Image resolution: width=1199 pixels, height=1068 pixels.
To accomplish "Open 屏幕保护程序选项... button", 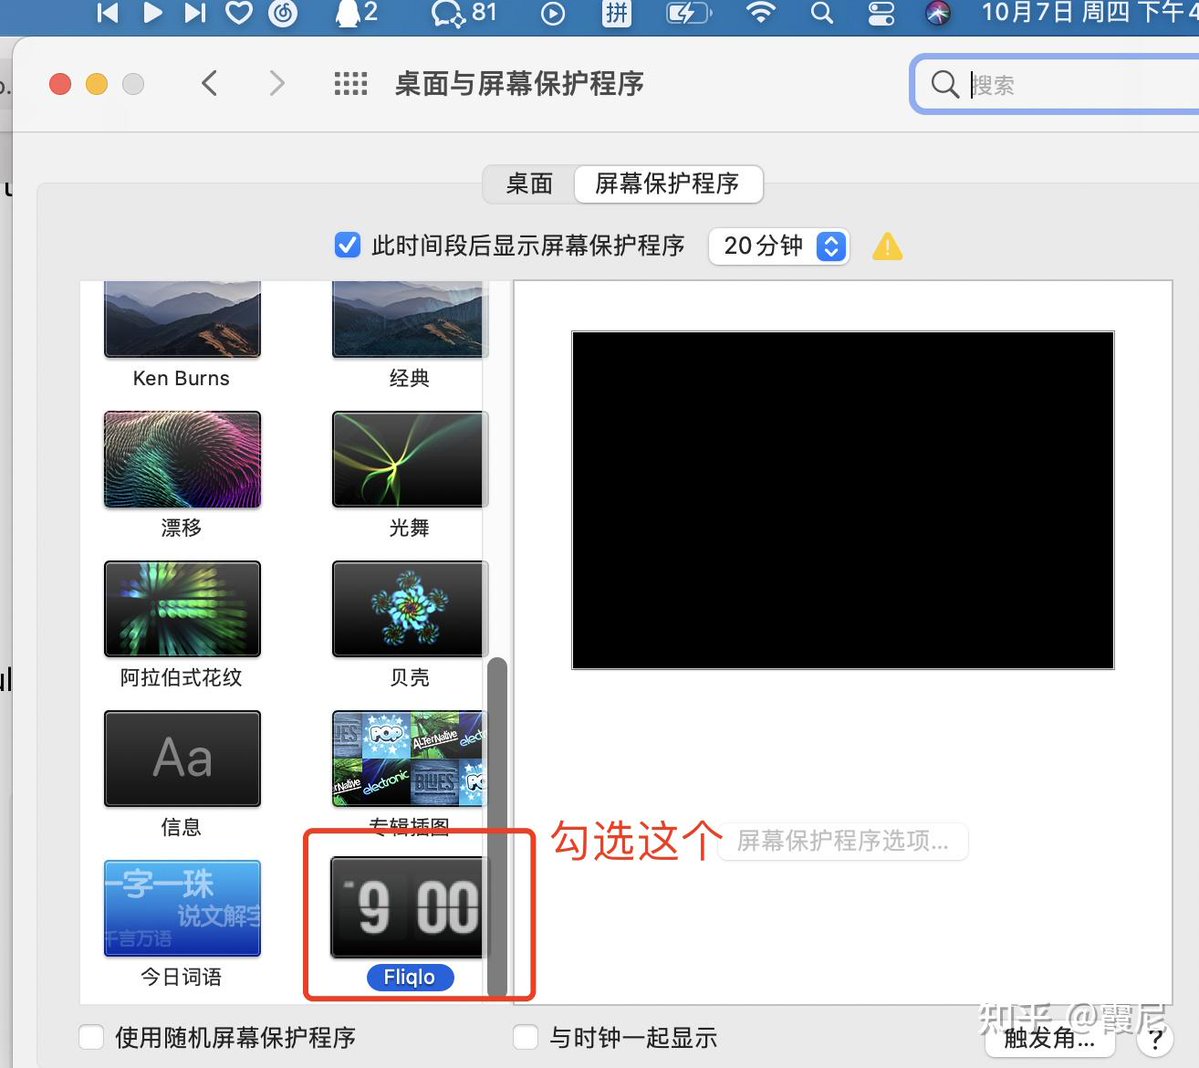I will tap(843, 841).
